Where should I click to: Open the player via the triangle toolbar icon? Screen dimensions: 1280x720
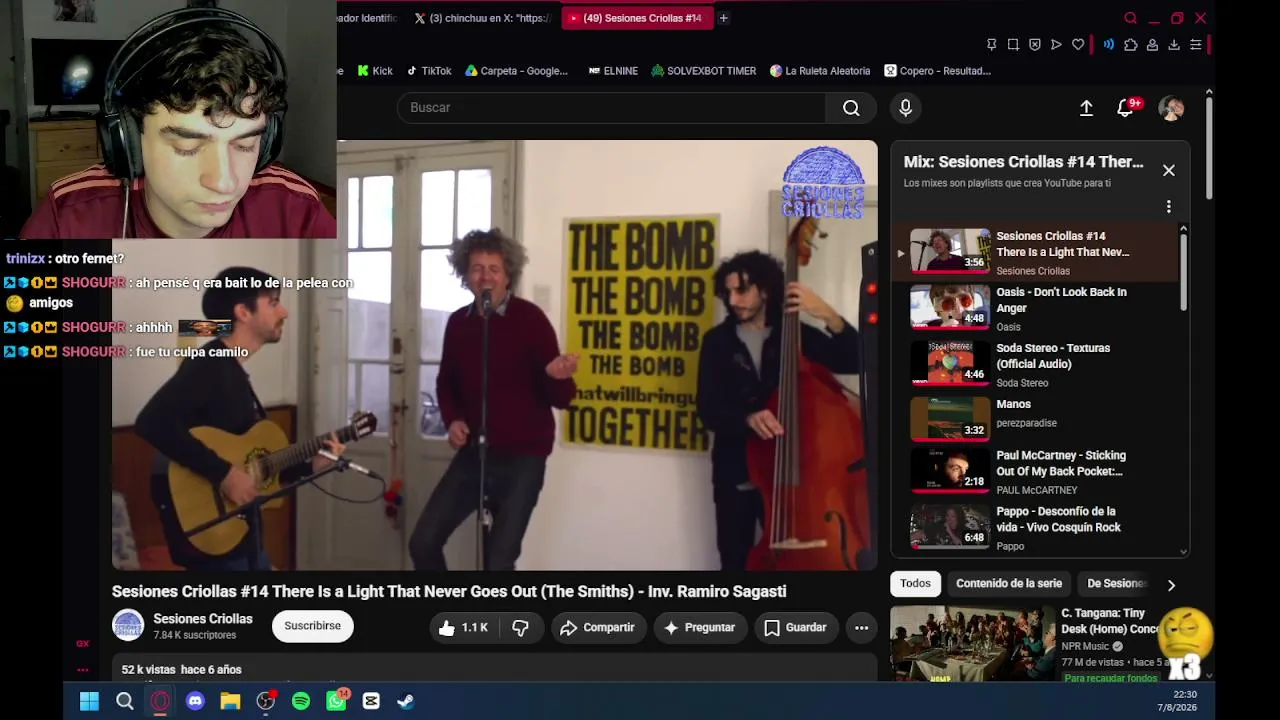[x=1056, y=44]
